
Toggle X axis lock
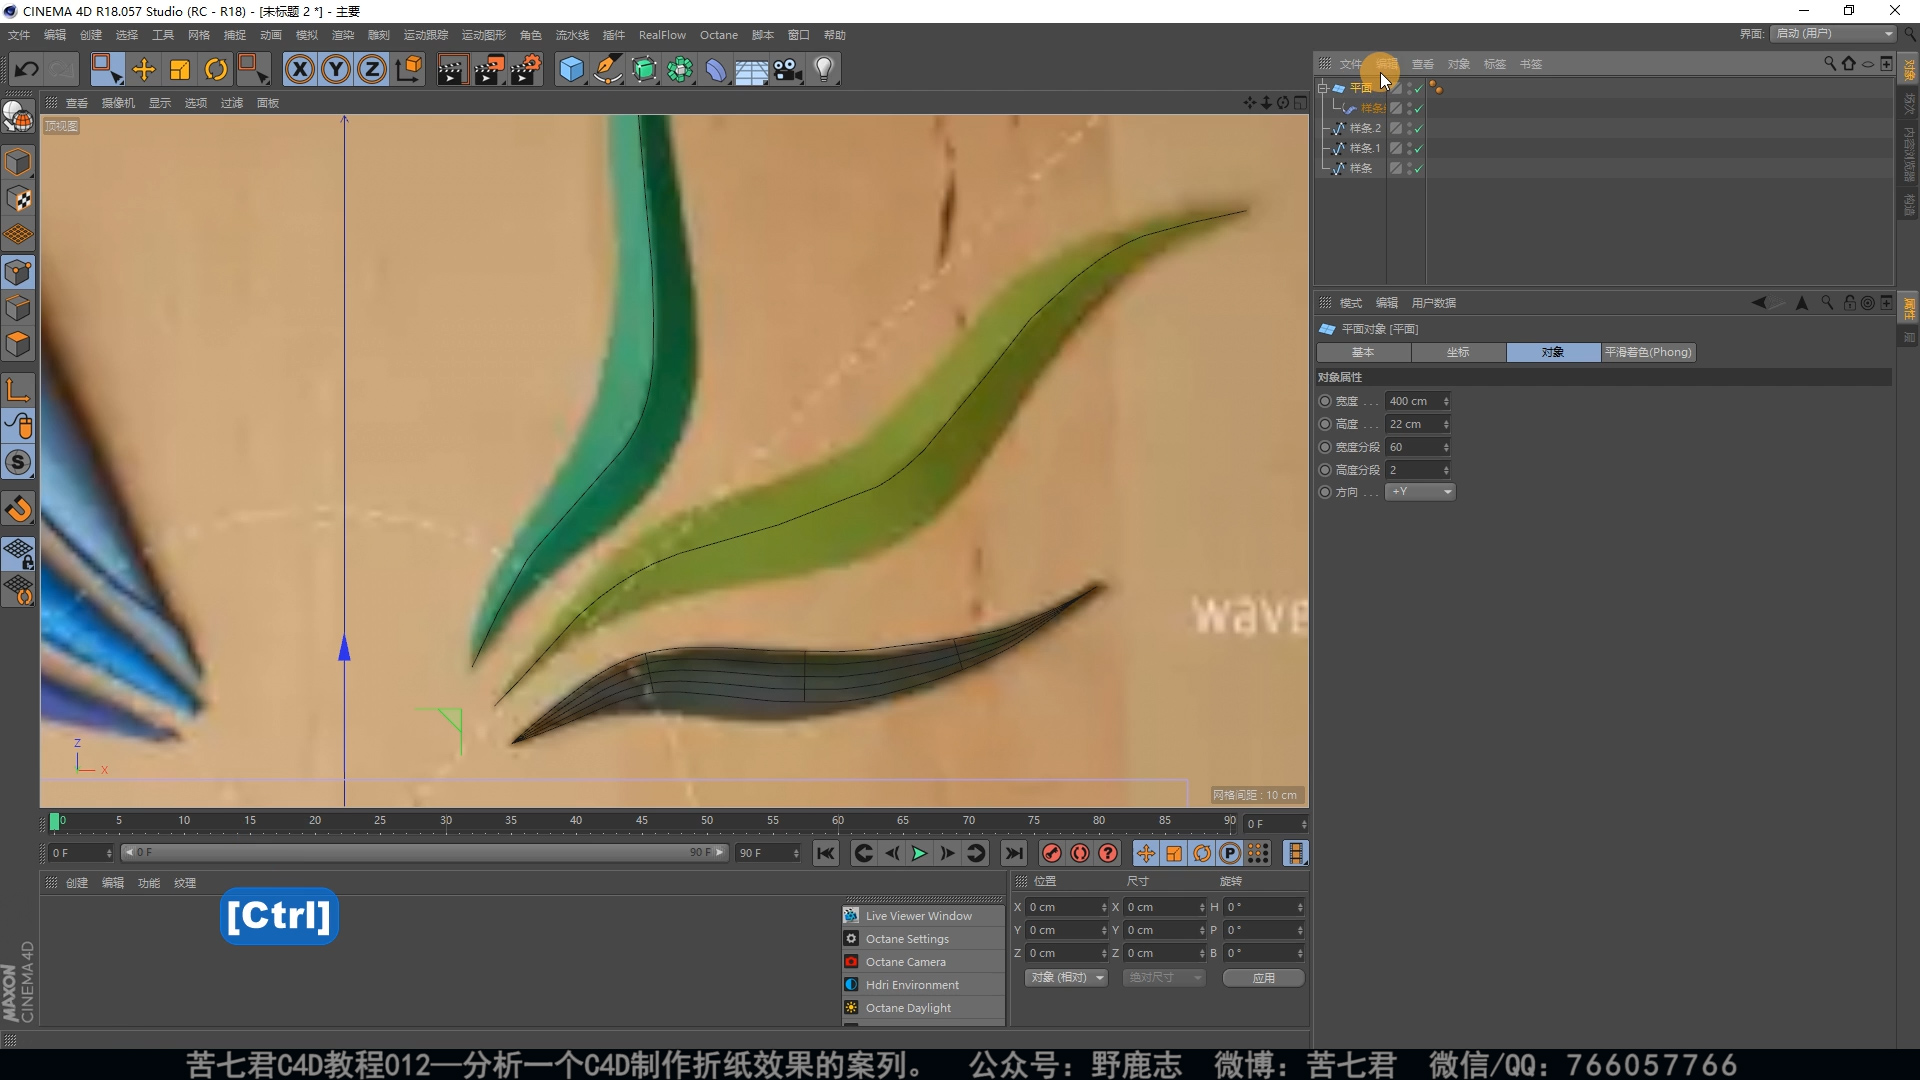(x=299, y=69)
